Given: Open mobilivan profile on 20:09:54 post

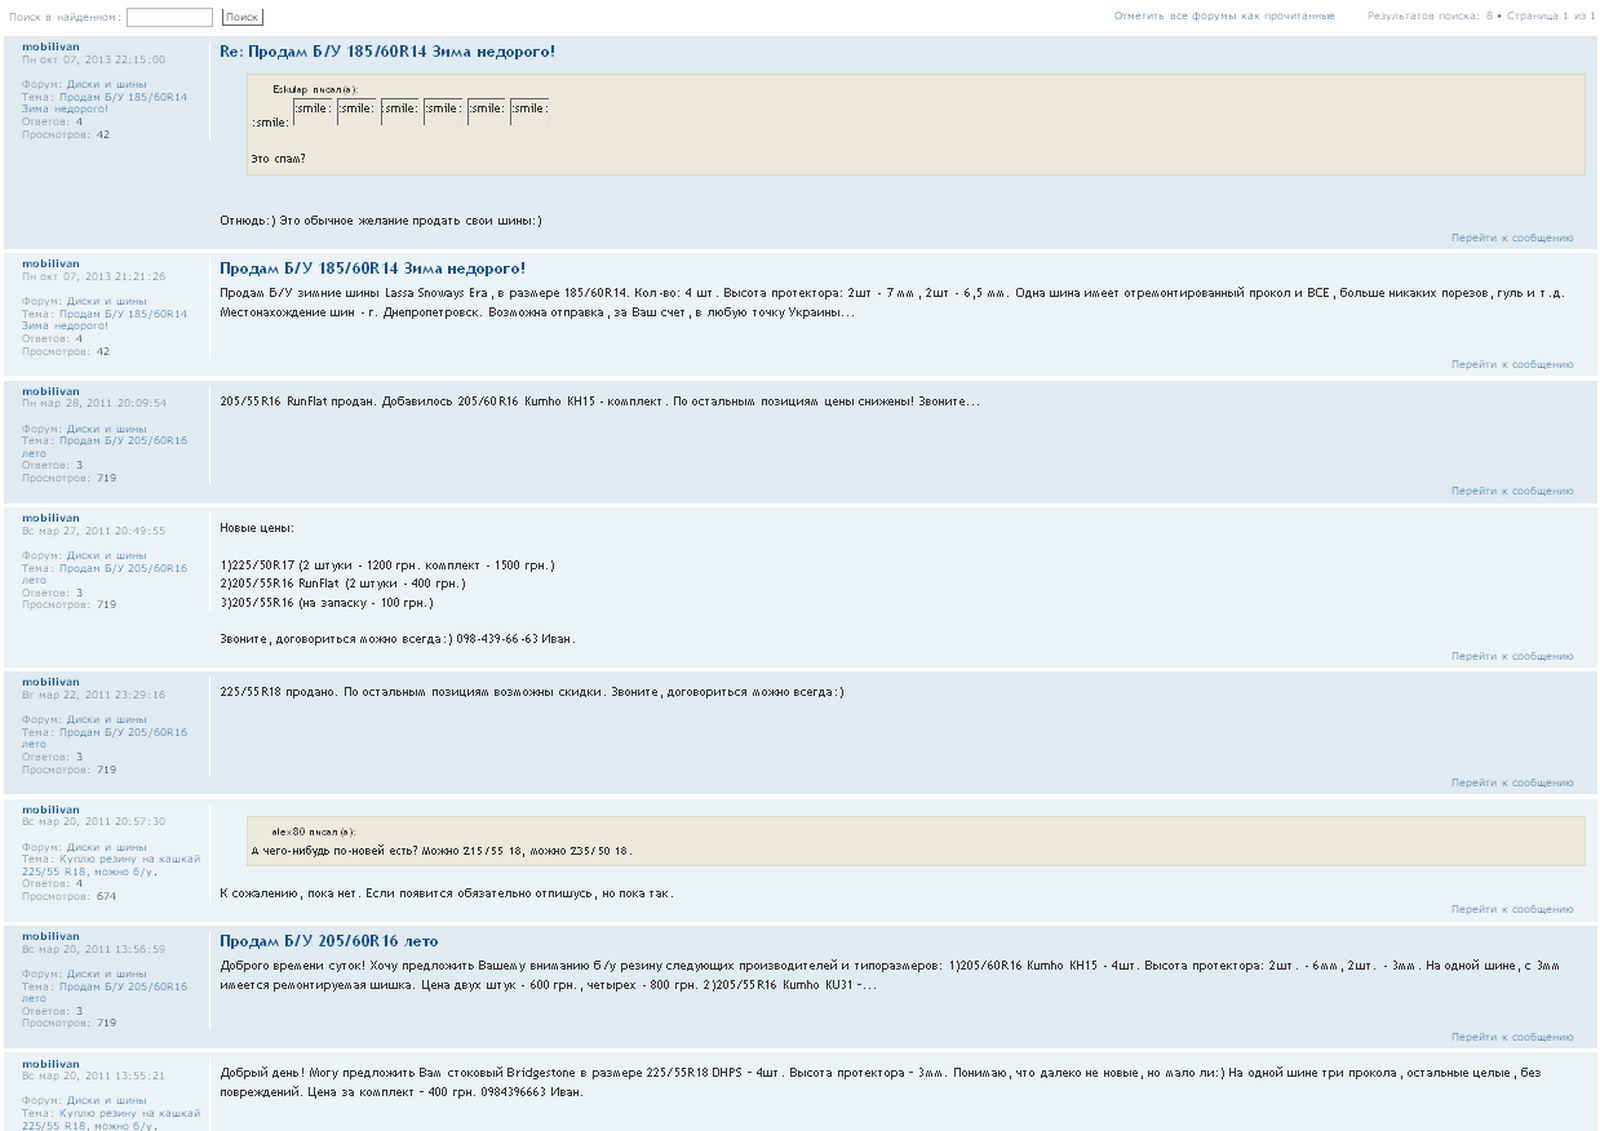Looking at the screenshot, I should click(50, 392).
